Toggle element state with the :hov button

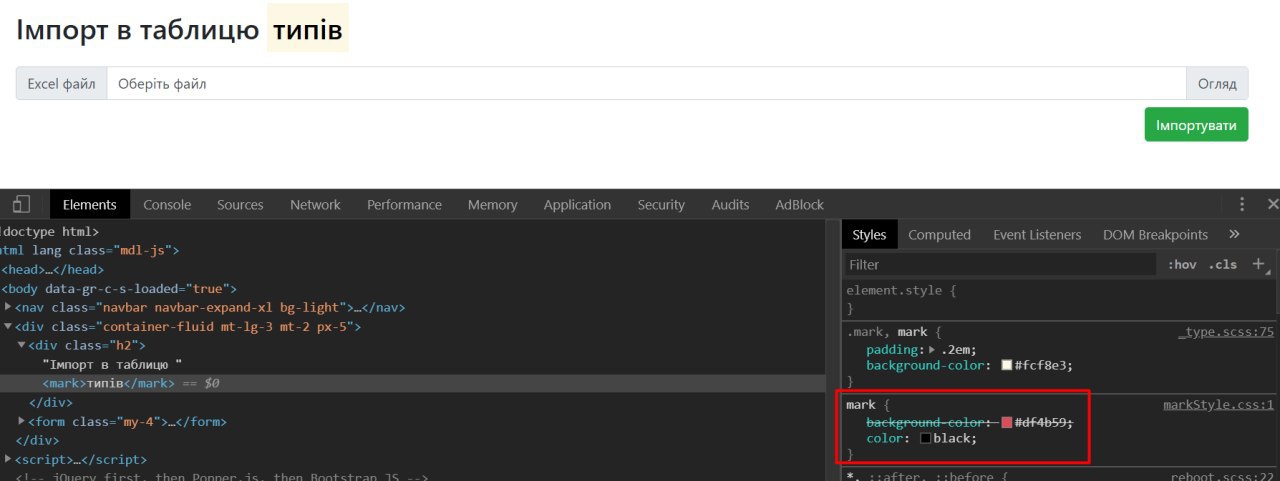pos(1182,264)
